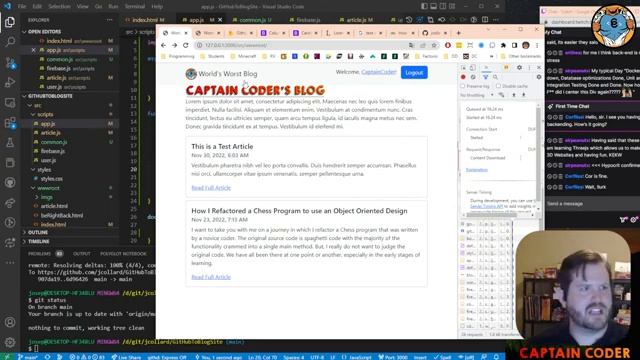Open the Explorer view in activity bar
The height and width of the screenshot is (360, 640).
(10, 22)
